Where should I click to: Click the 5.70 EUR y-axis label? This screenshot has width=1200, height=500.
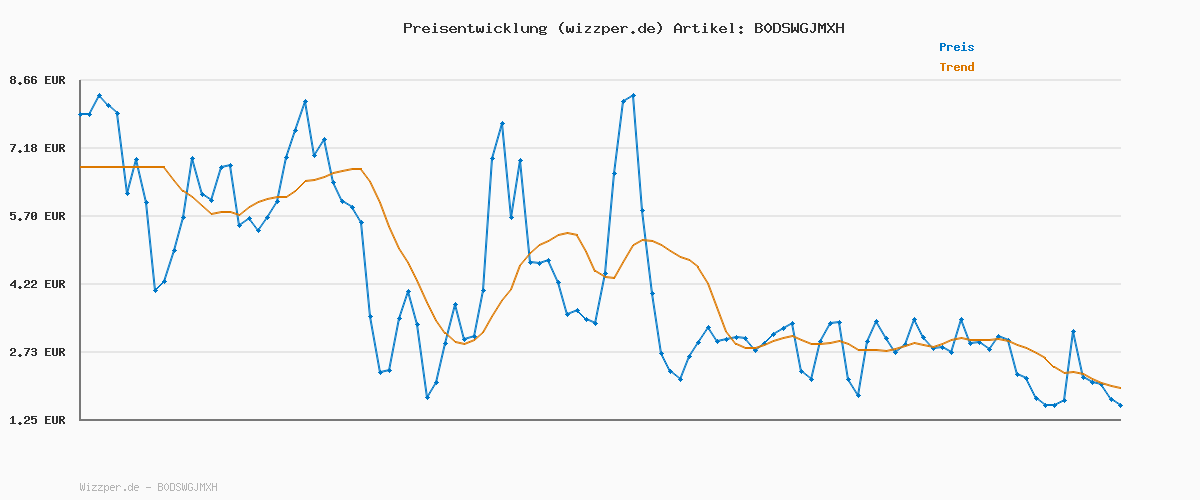click(x=37, y=216)
